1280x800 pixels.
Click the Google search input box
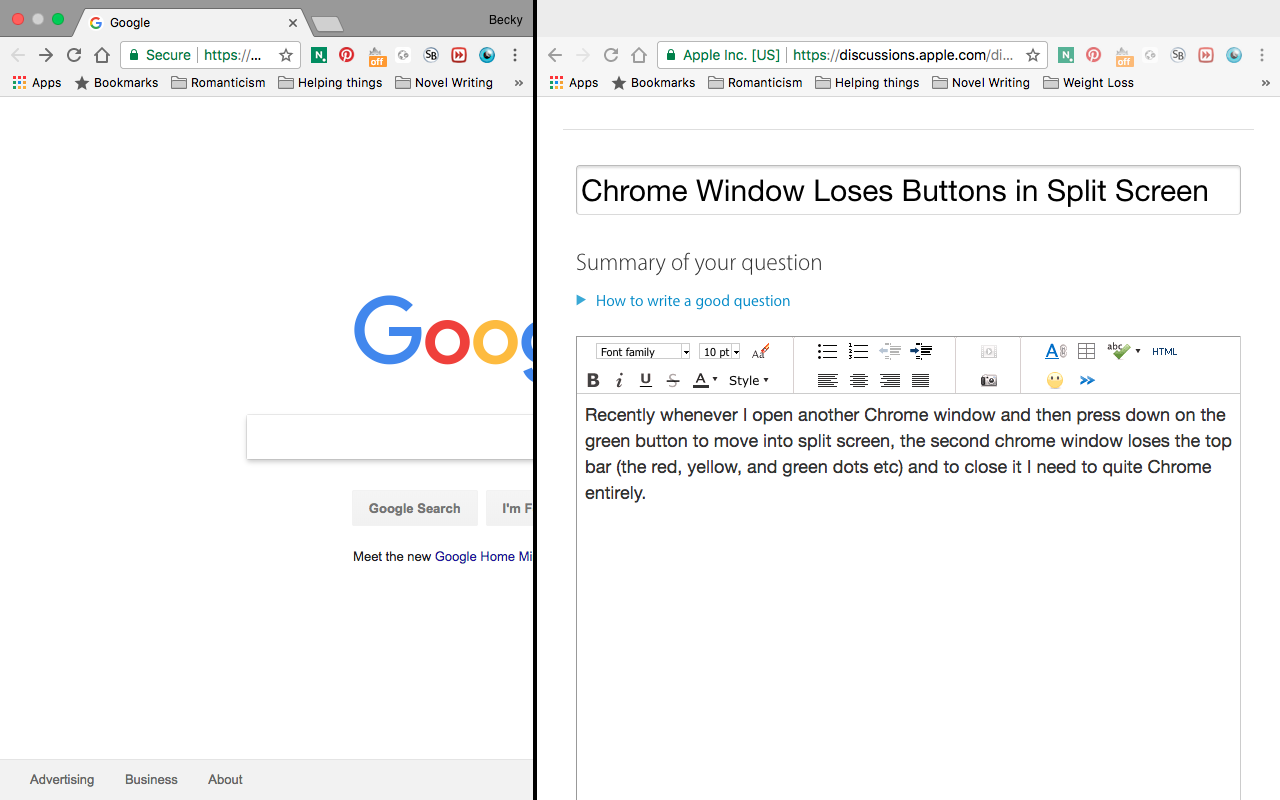390,437
